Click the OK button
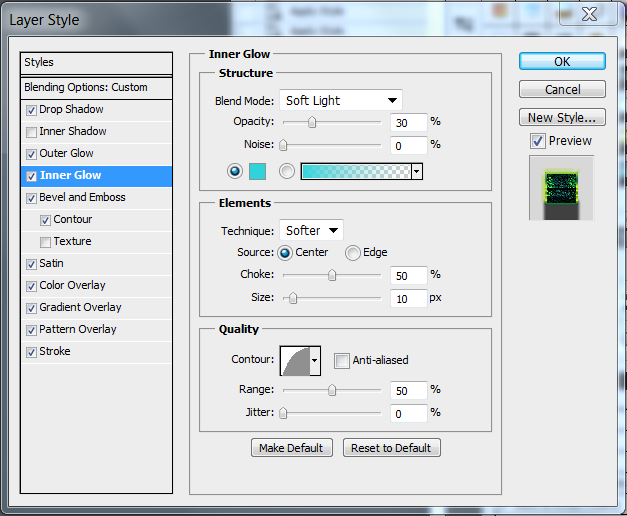Image resolution: width=627 pixels, height=516 pixels. 562,62
